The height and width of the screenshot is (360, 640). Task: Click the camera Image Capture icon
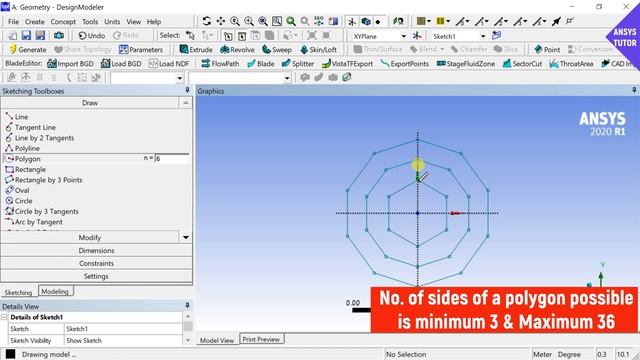coord(58,36)
